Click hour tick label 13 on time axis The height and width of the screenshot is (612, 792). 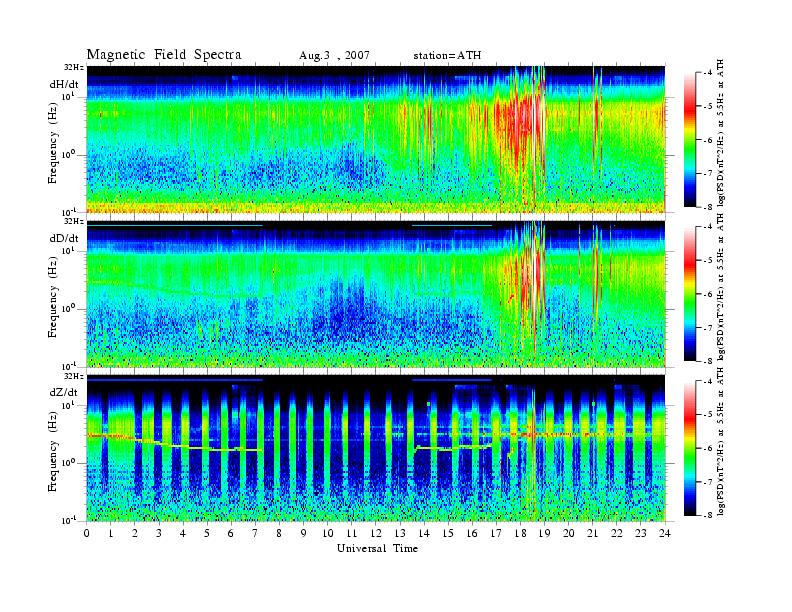tap(400, 533)
